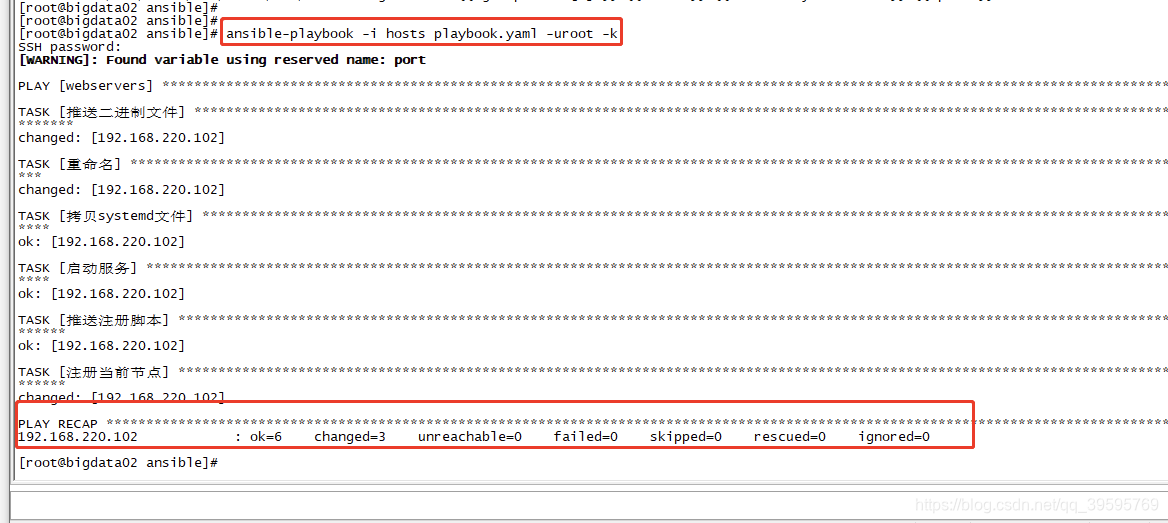Click the final shell prompt after recap
The width and height of the screenshot is (1168, 523).
pyautogui.click(x=118, y=463)
